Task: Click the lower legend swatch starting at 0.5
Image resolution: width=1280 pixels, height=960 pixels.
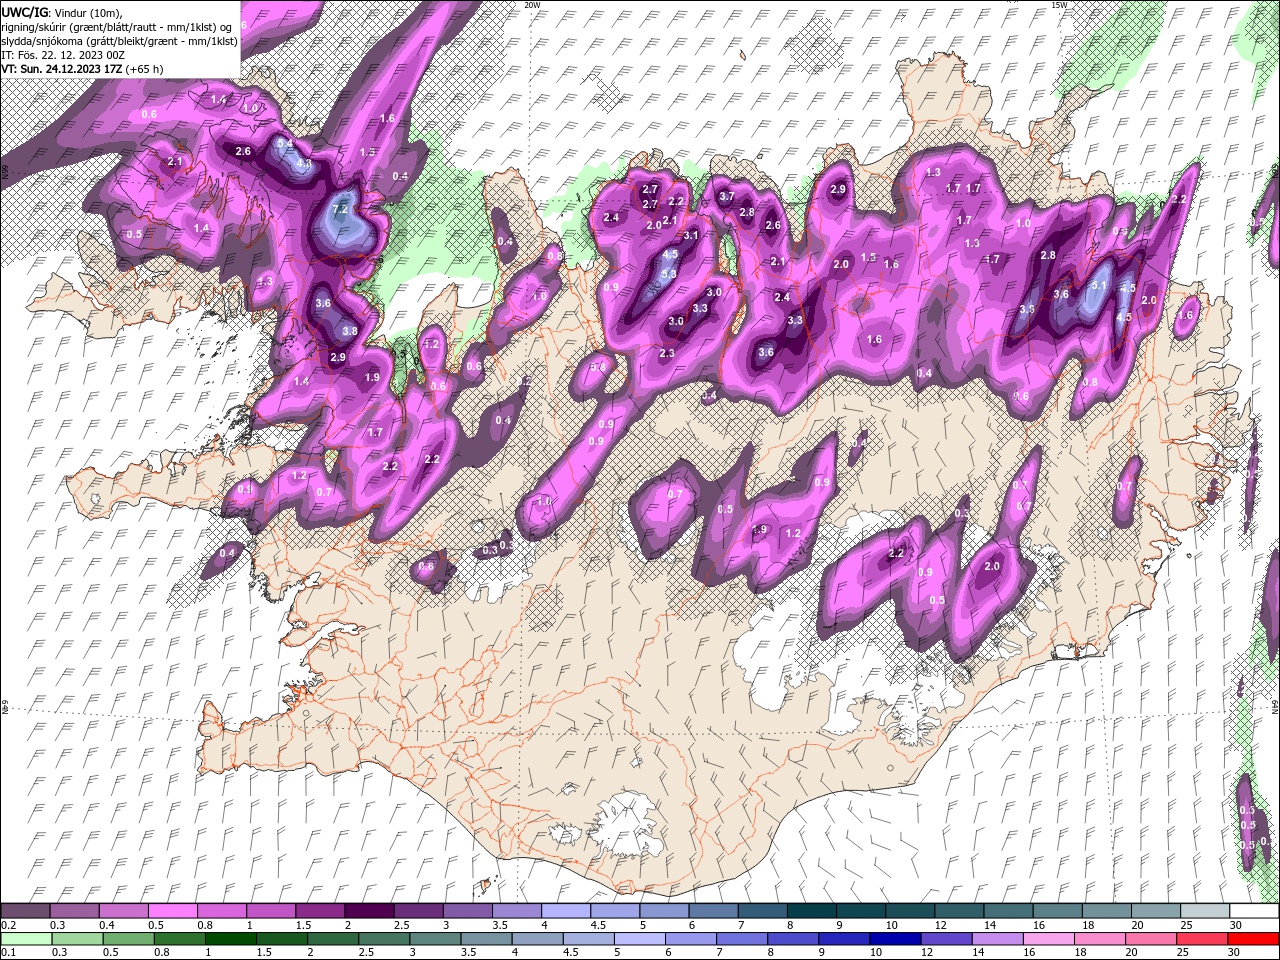Action: point(128,939)
